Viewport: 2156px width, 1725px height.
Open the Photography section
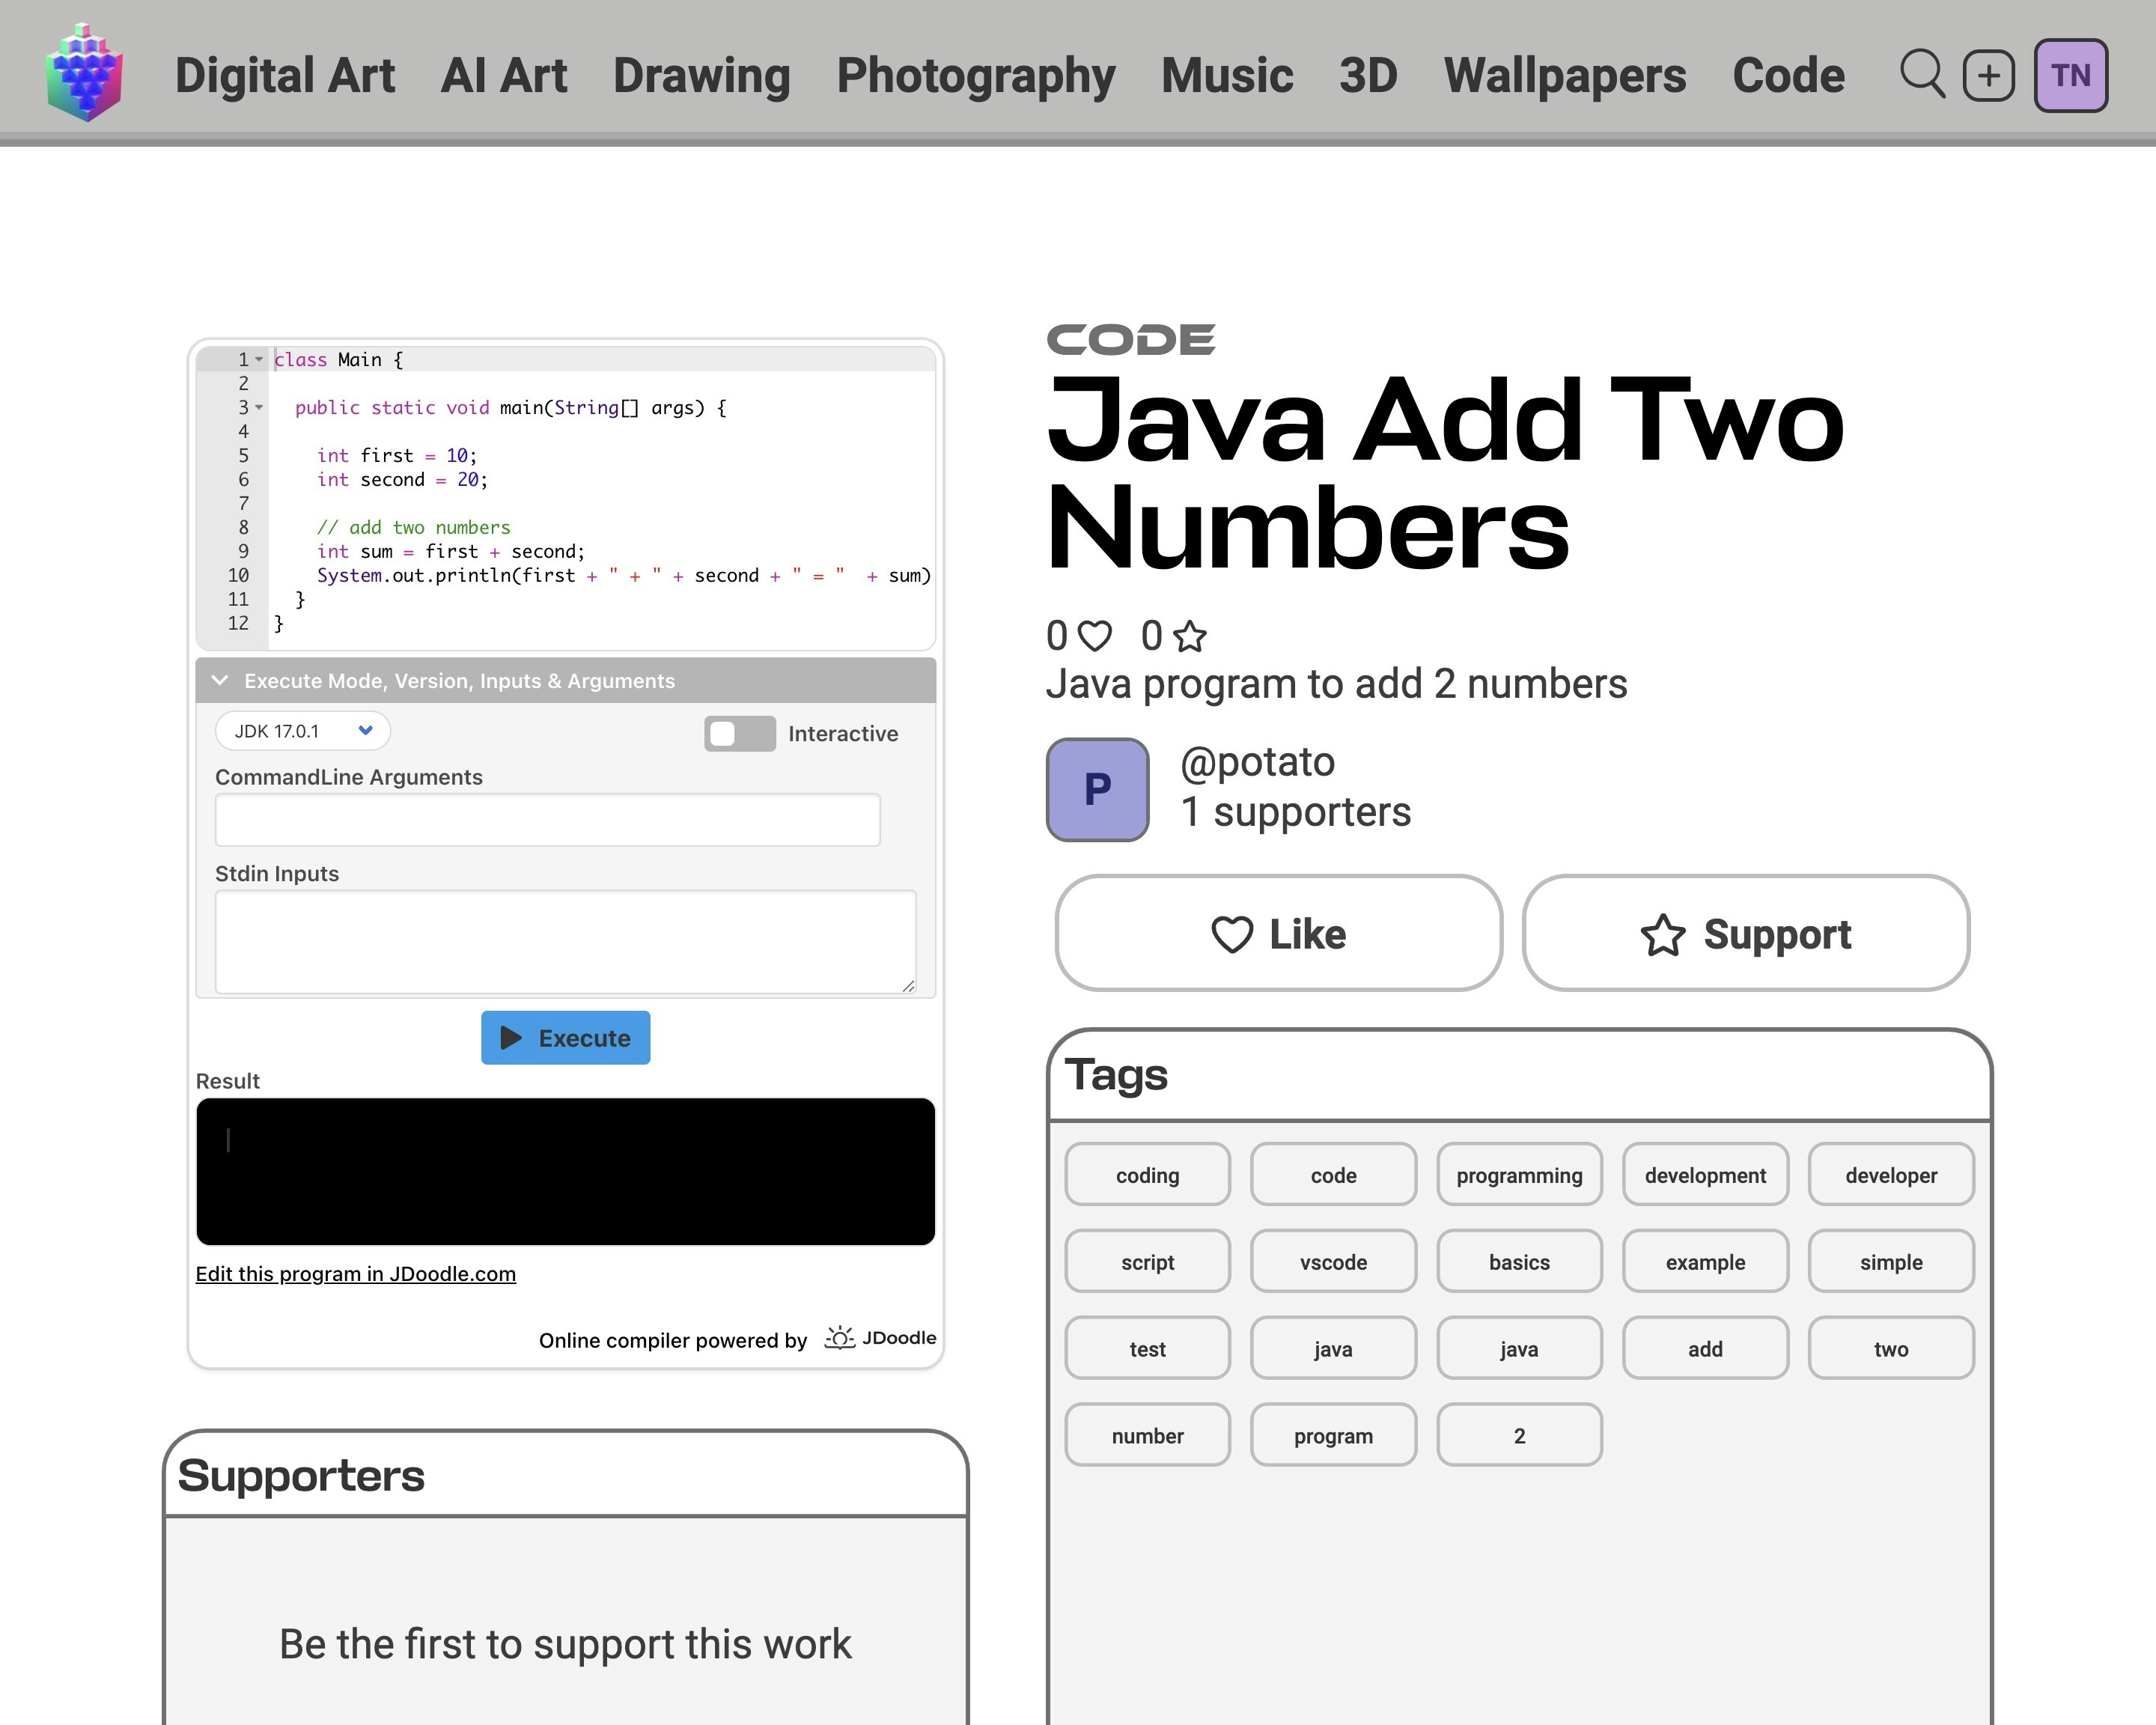pos(976,76)
